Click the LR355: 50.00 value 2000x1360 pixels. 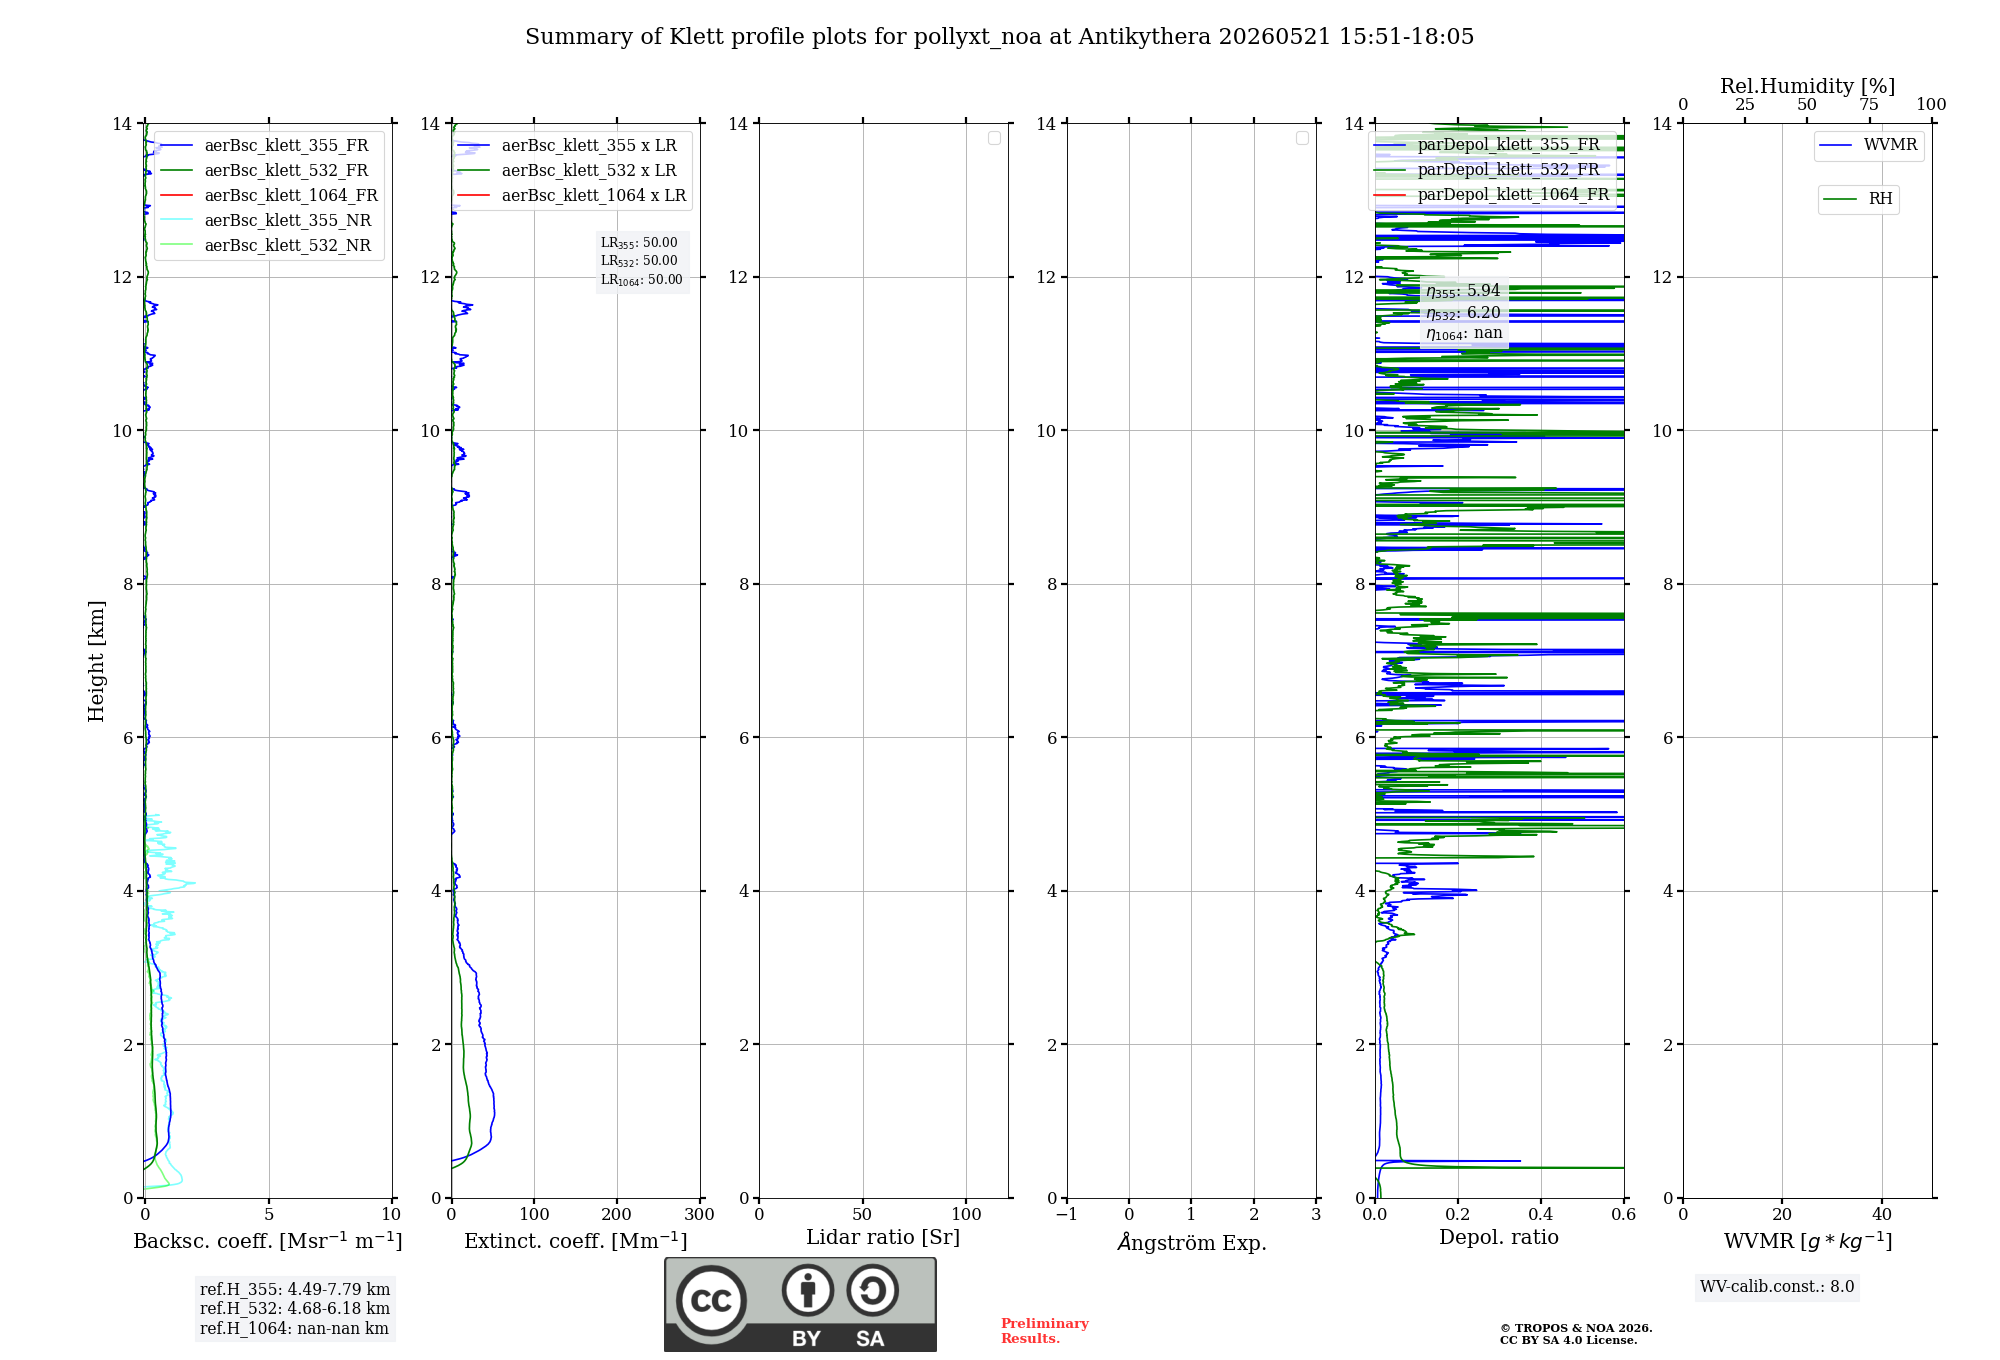[639, 243]
